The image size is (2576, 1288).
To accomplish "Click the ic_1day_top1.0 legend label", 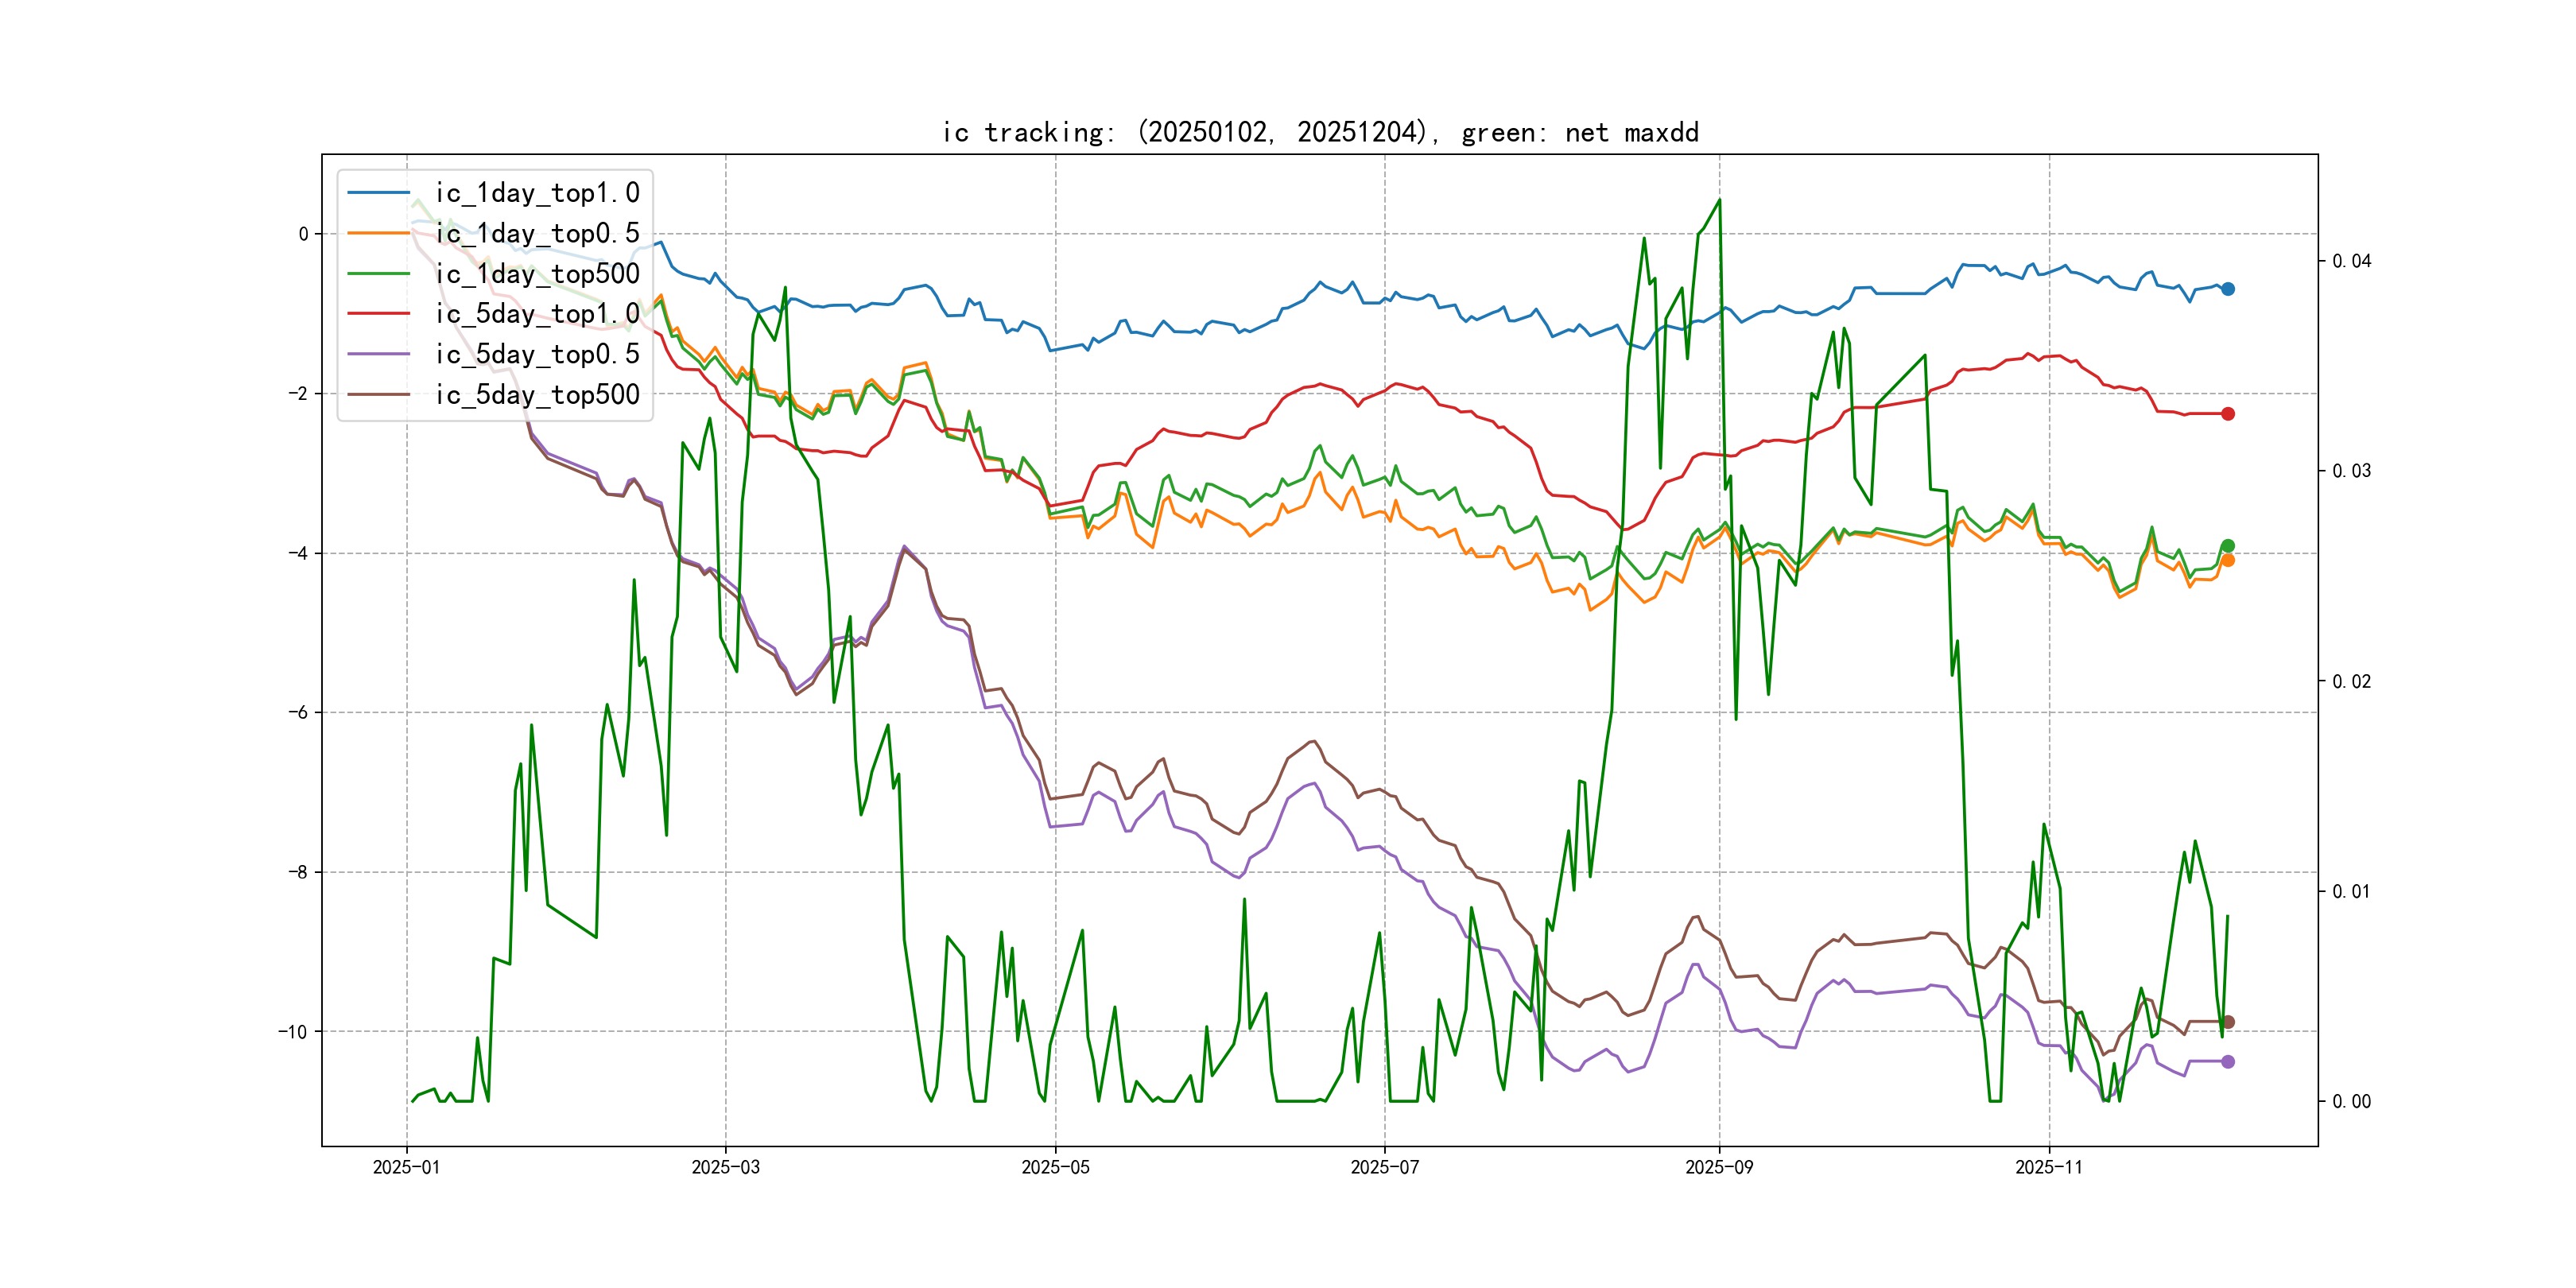I will tap(537, 193).
